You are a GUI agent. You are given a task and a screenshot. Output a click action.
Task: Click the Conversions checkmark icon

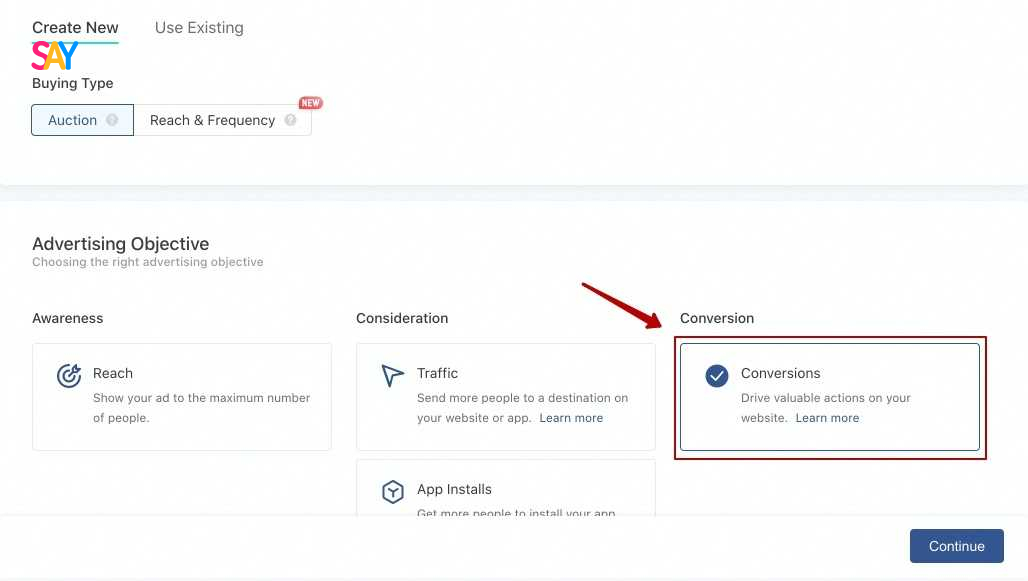coord(717,376)
